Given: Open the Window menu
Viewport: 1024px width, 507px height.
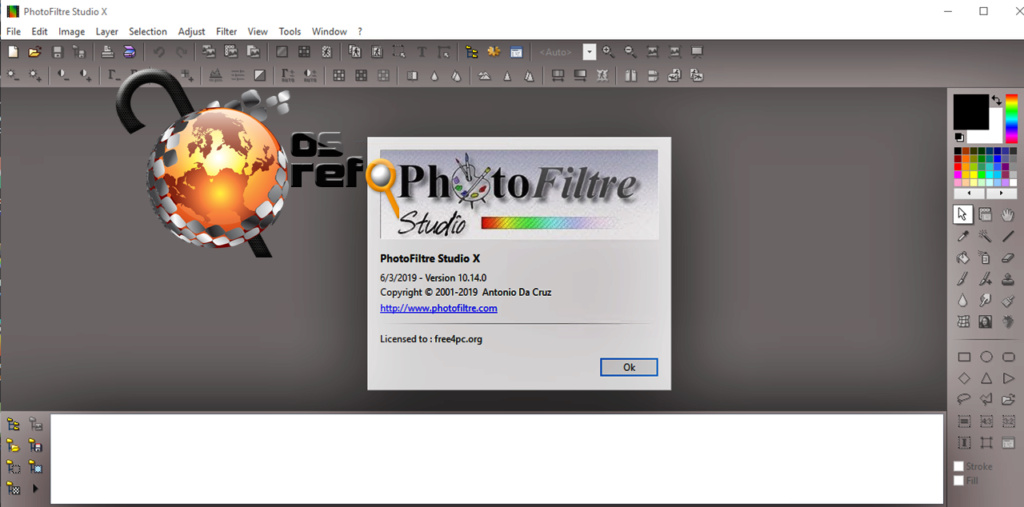Looking at the screenshot, I should click(x=329, y=31).
